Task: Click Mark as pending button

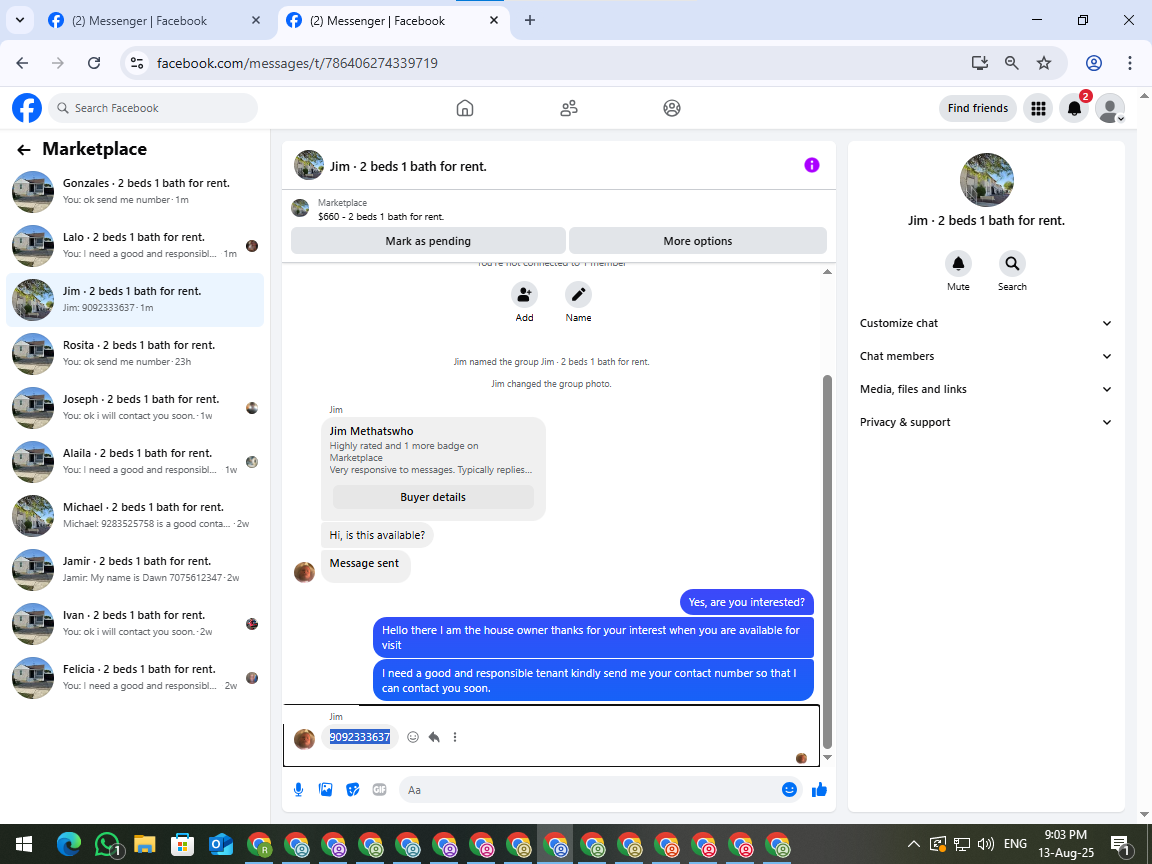Action: (x=428, y=241)
